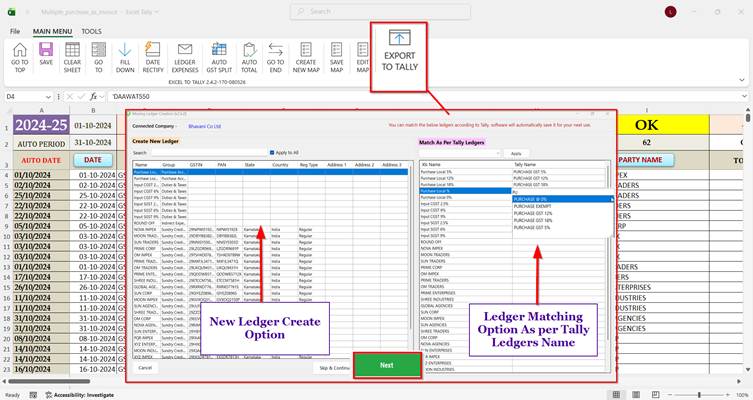The image size is (753, 400).
Task: Click the Name column header in ledger table
Action: coord(146,165)
